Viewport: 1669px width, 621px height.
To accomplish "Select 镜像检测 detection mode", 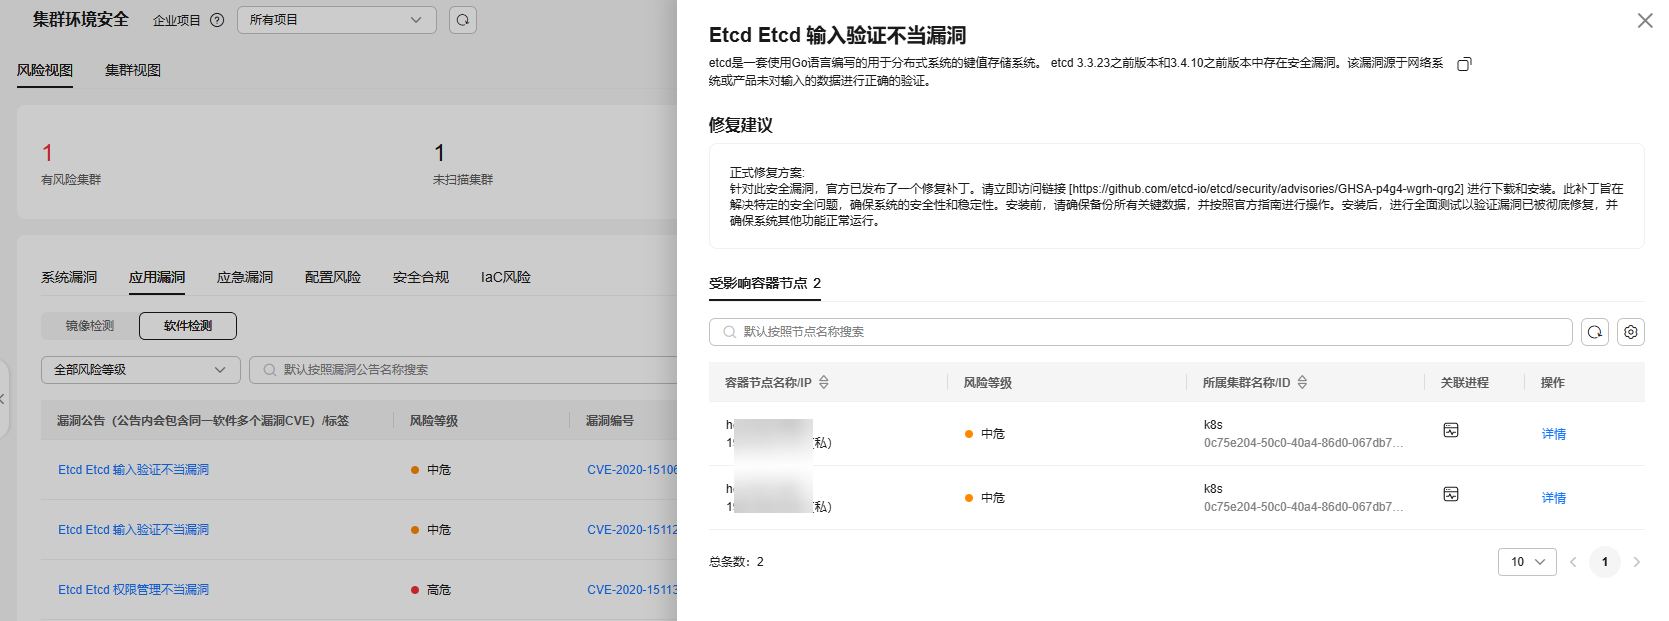I will click(x=90, y=326).
